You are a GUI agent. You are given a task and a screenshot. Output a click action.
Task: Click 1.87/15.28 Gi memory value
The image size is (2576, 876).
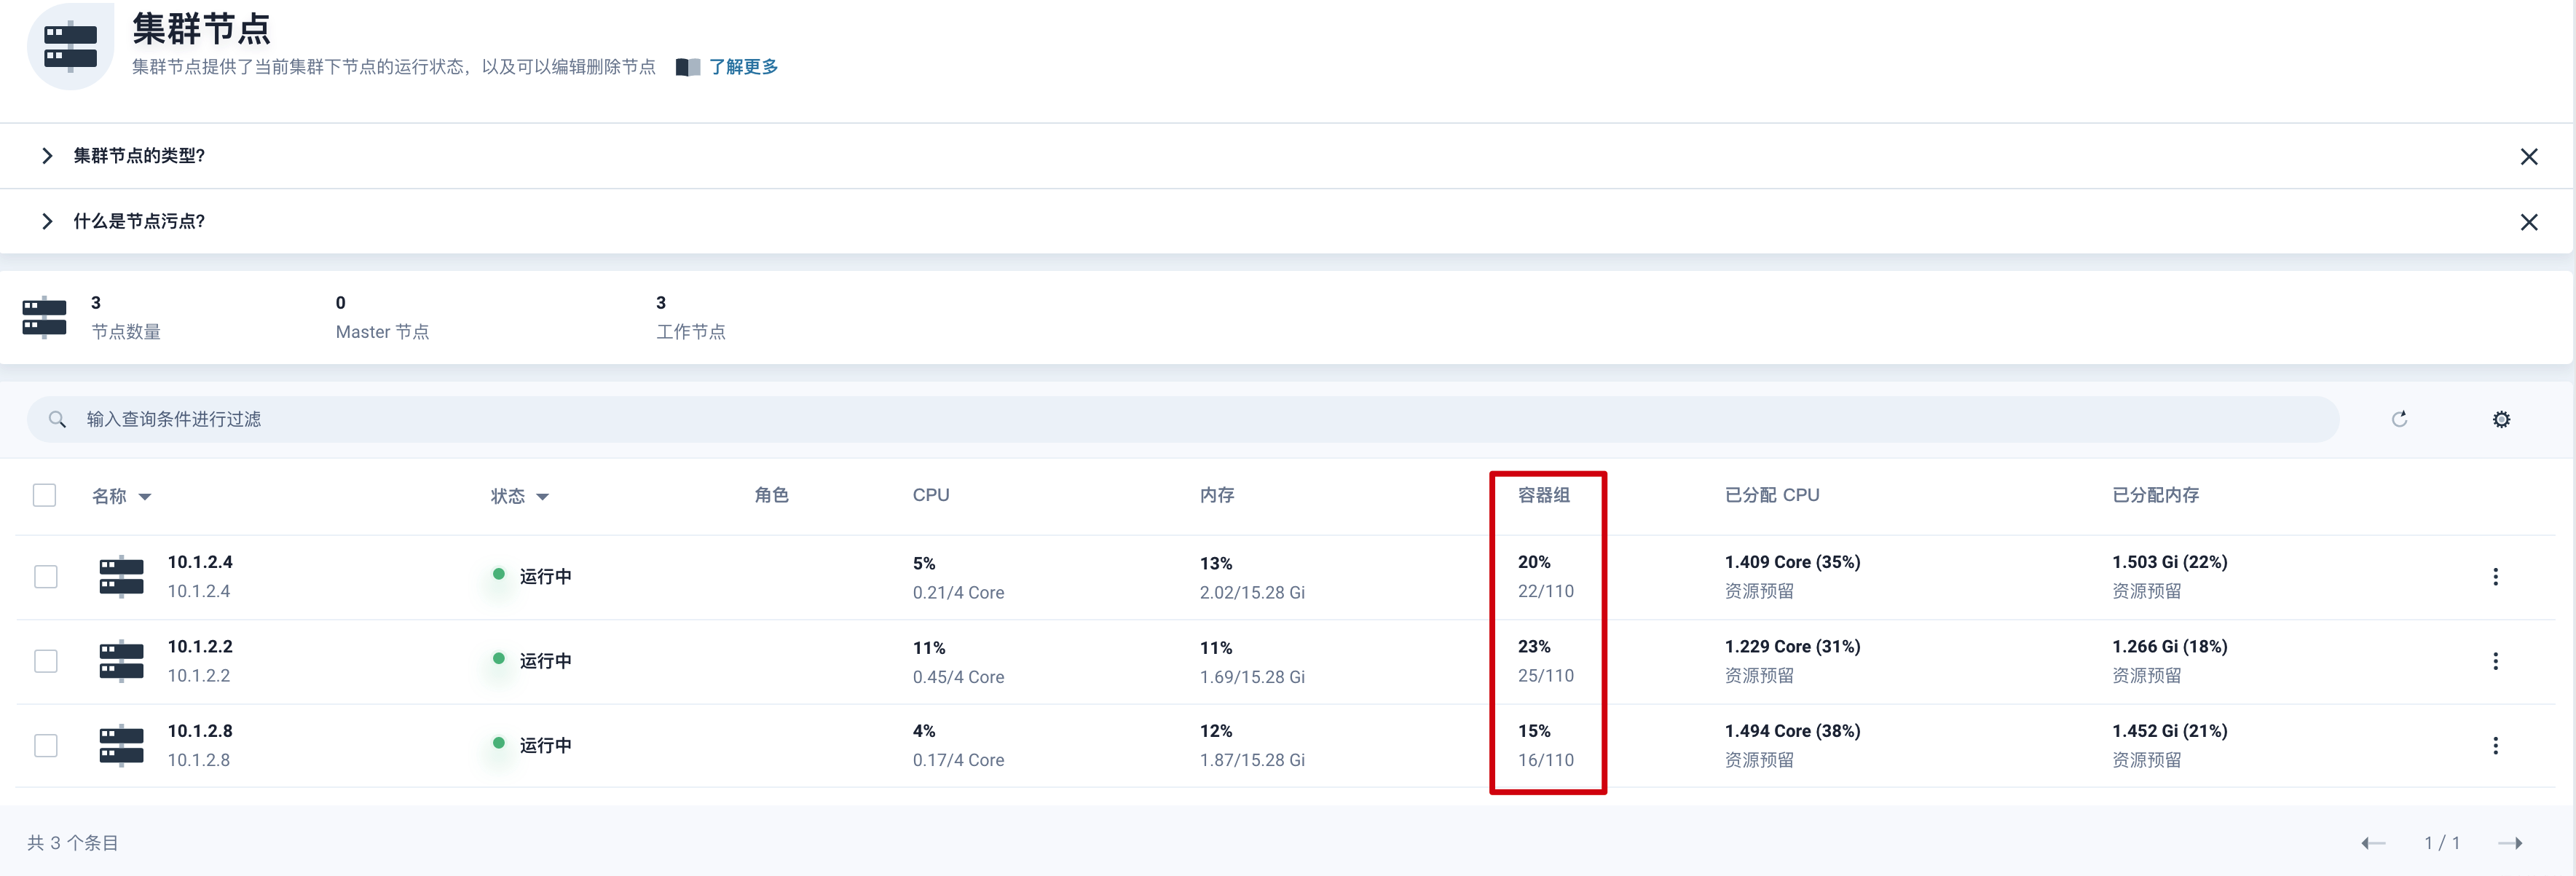(1252, 760)
